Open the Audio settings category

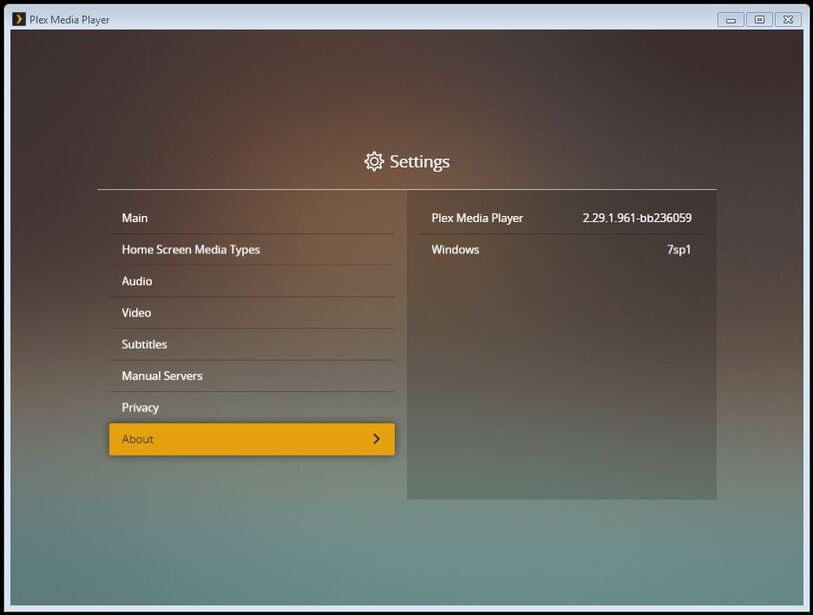(x=251, y=281)
